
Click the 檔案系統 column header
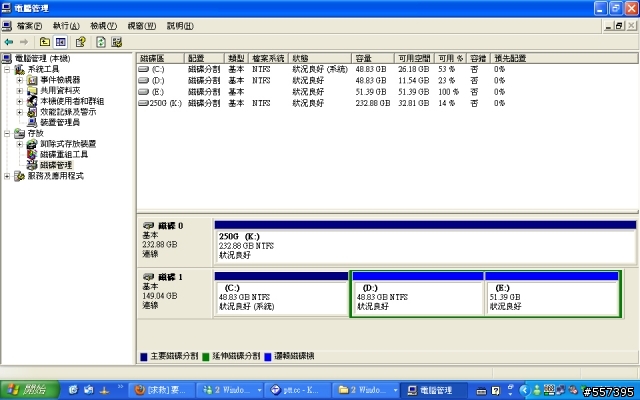(x=268, y=58)
